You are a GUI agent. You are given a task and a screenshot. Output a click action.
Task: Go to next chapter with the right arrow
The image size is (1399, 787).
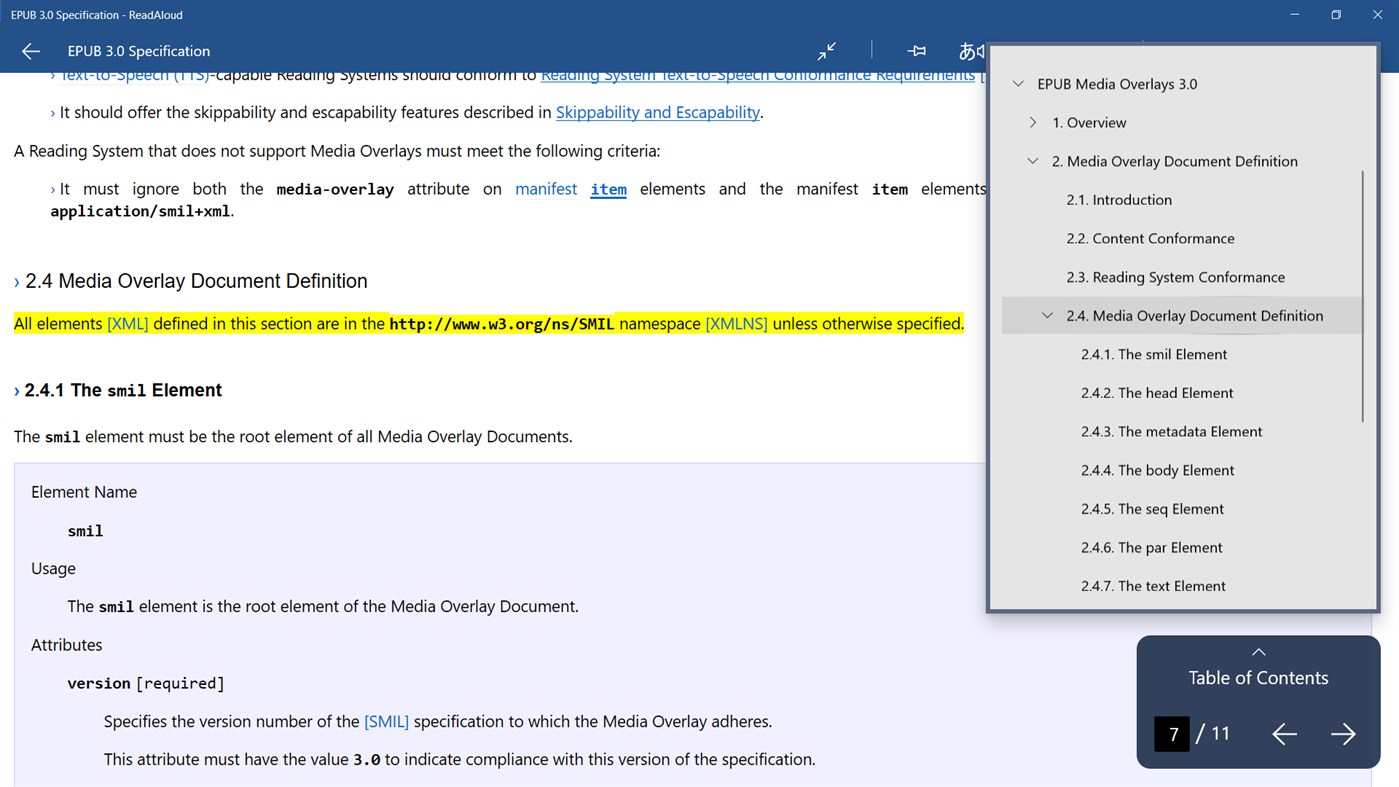tap(1344, 734)
